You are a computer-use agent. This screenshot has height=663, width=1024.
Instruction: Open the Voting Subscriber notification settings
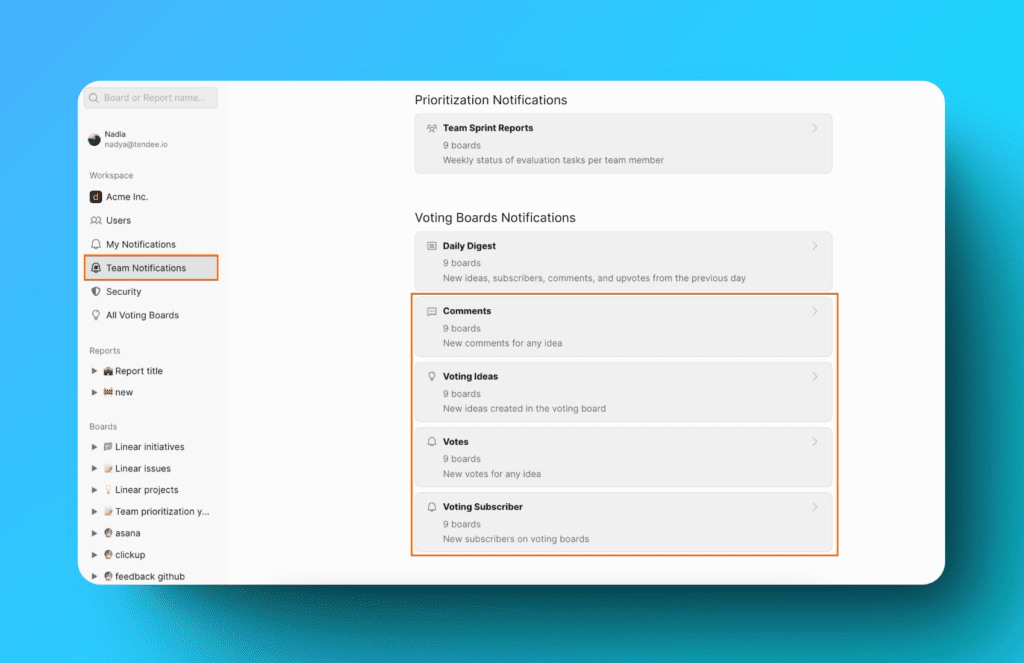[x=623, y=522]
